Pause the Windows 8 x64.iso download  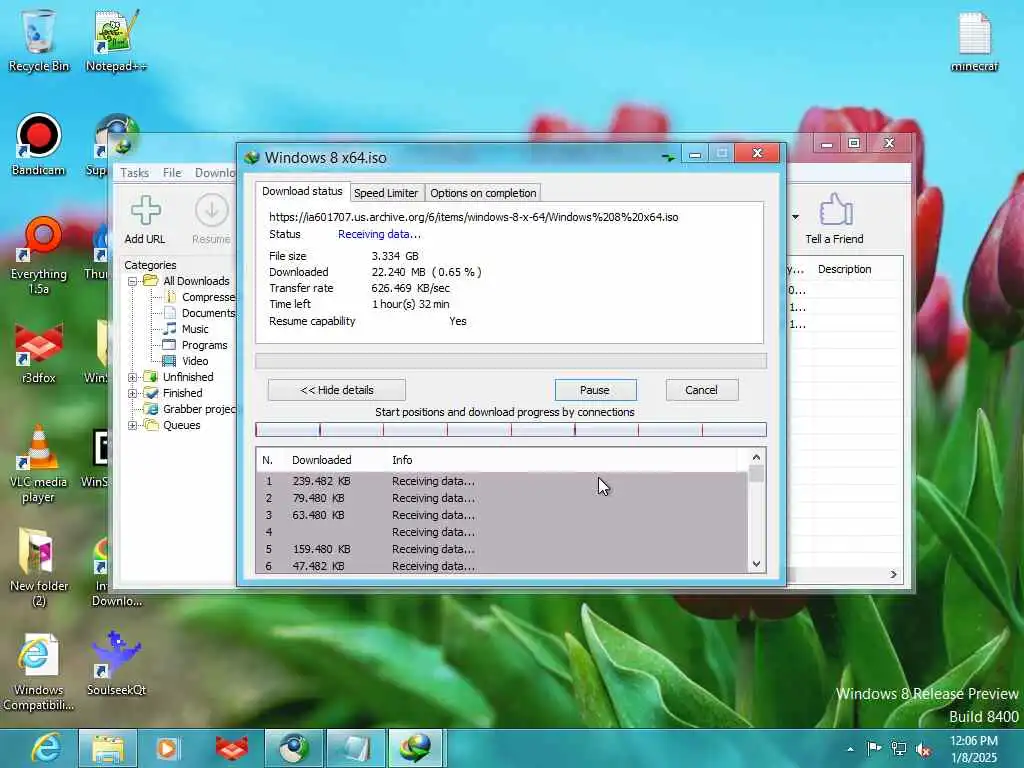click(x=596, y=390)
